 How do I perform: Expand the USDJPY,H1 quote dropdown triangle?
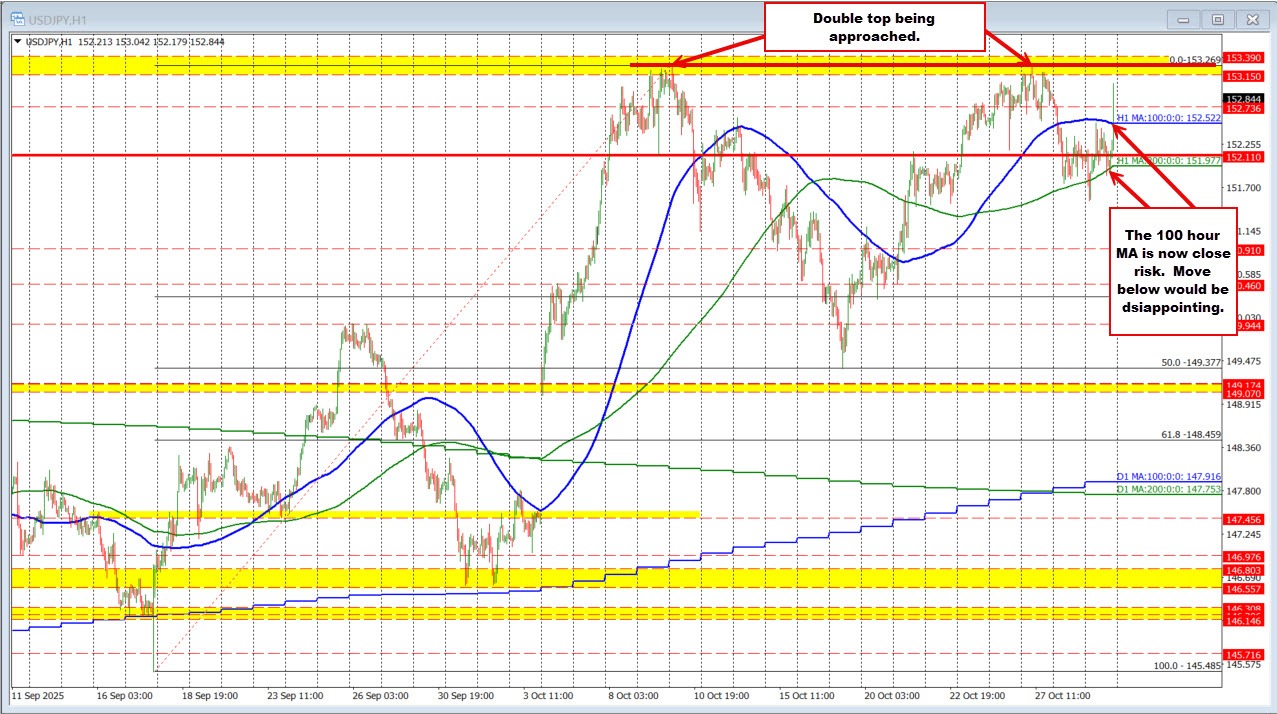[x=18, y=41]
